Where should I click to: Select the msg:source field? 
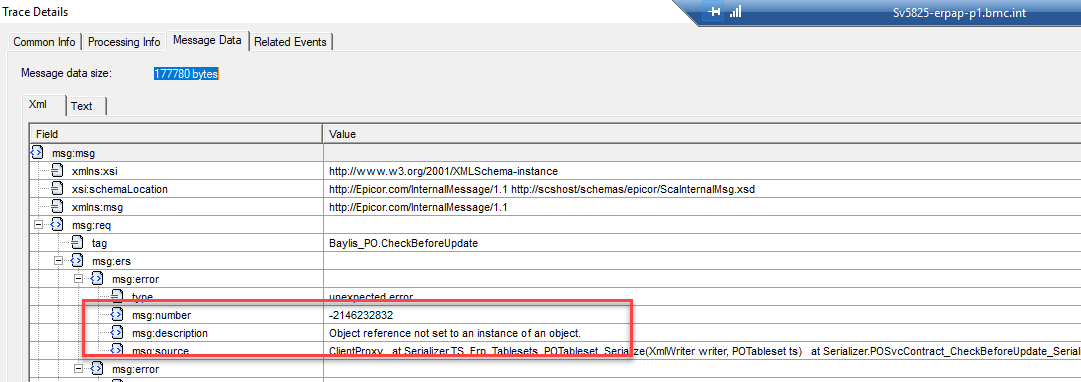pos(160,351)
